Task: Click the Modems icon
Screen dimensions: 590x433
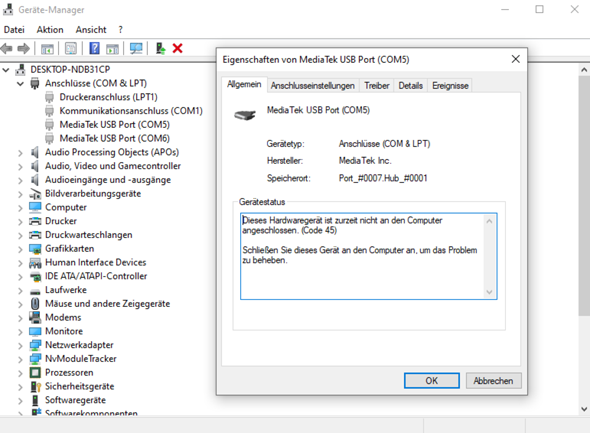Action: (35, 318)
